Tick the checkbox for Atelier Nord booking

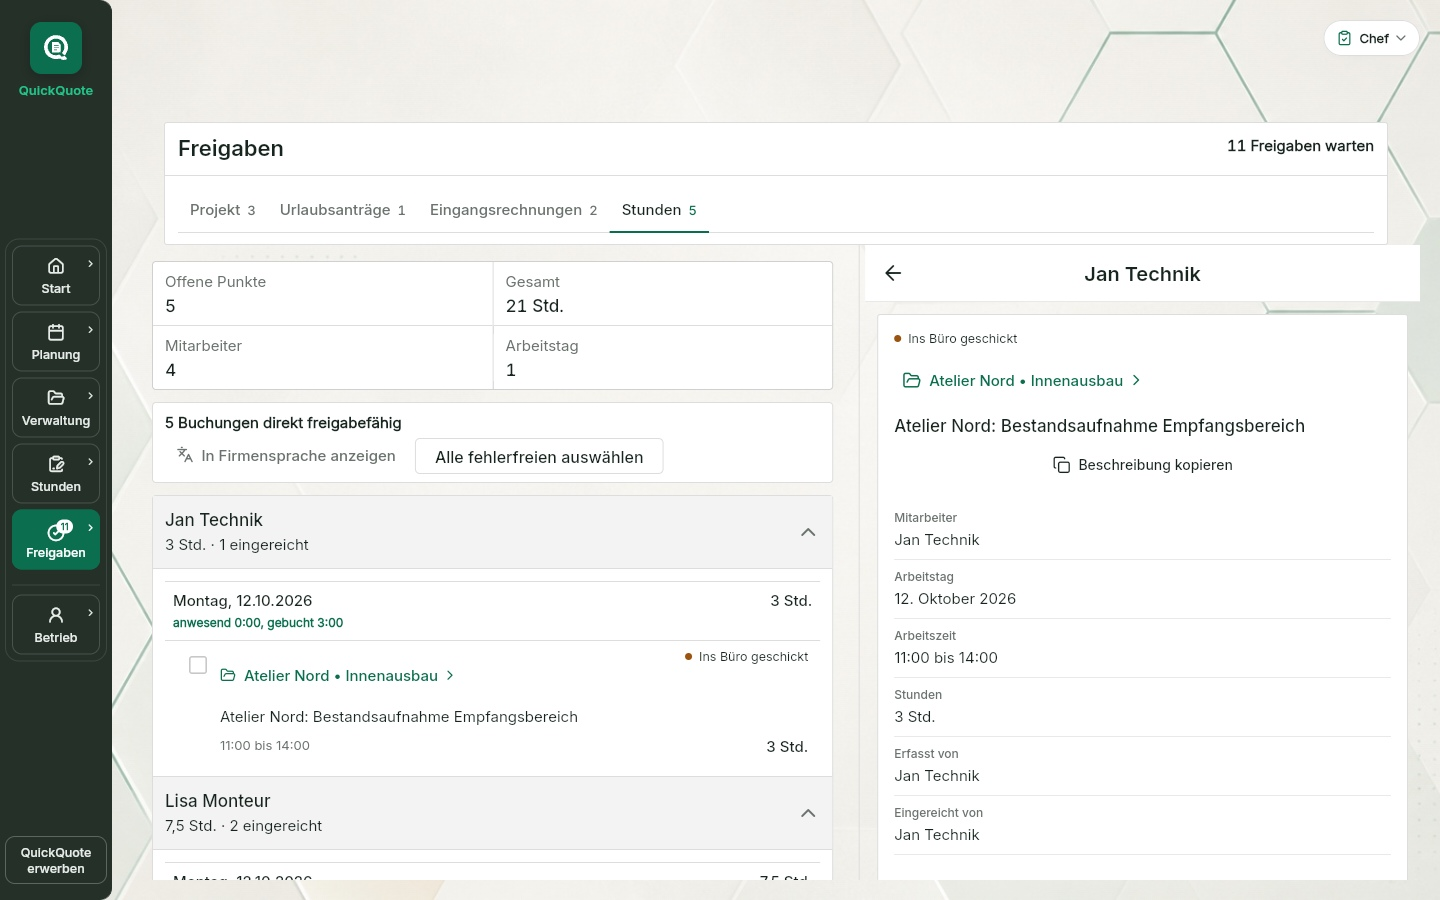click(198, 665)
